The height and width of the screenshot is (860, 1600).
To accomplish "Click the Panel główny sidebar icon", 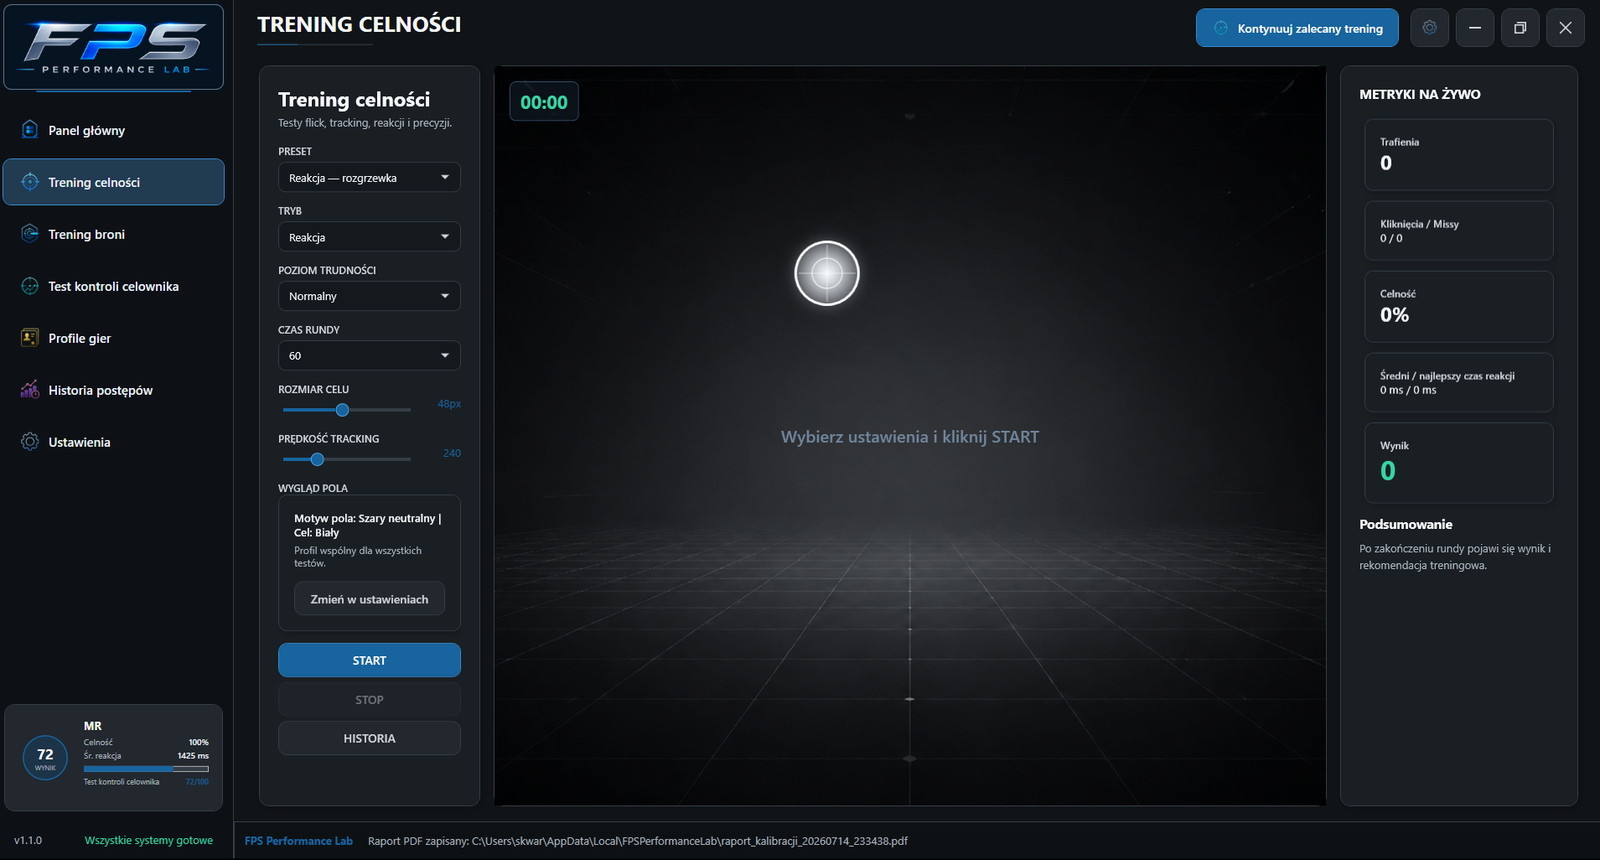I will (x=30, y=130).
